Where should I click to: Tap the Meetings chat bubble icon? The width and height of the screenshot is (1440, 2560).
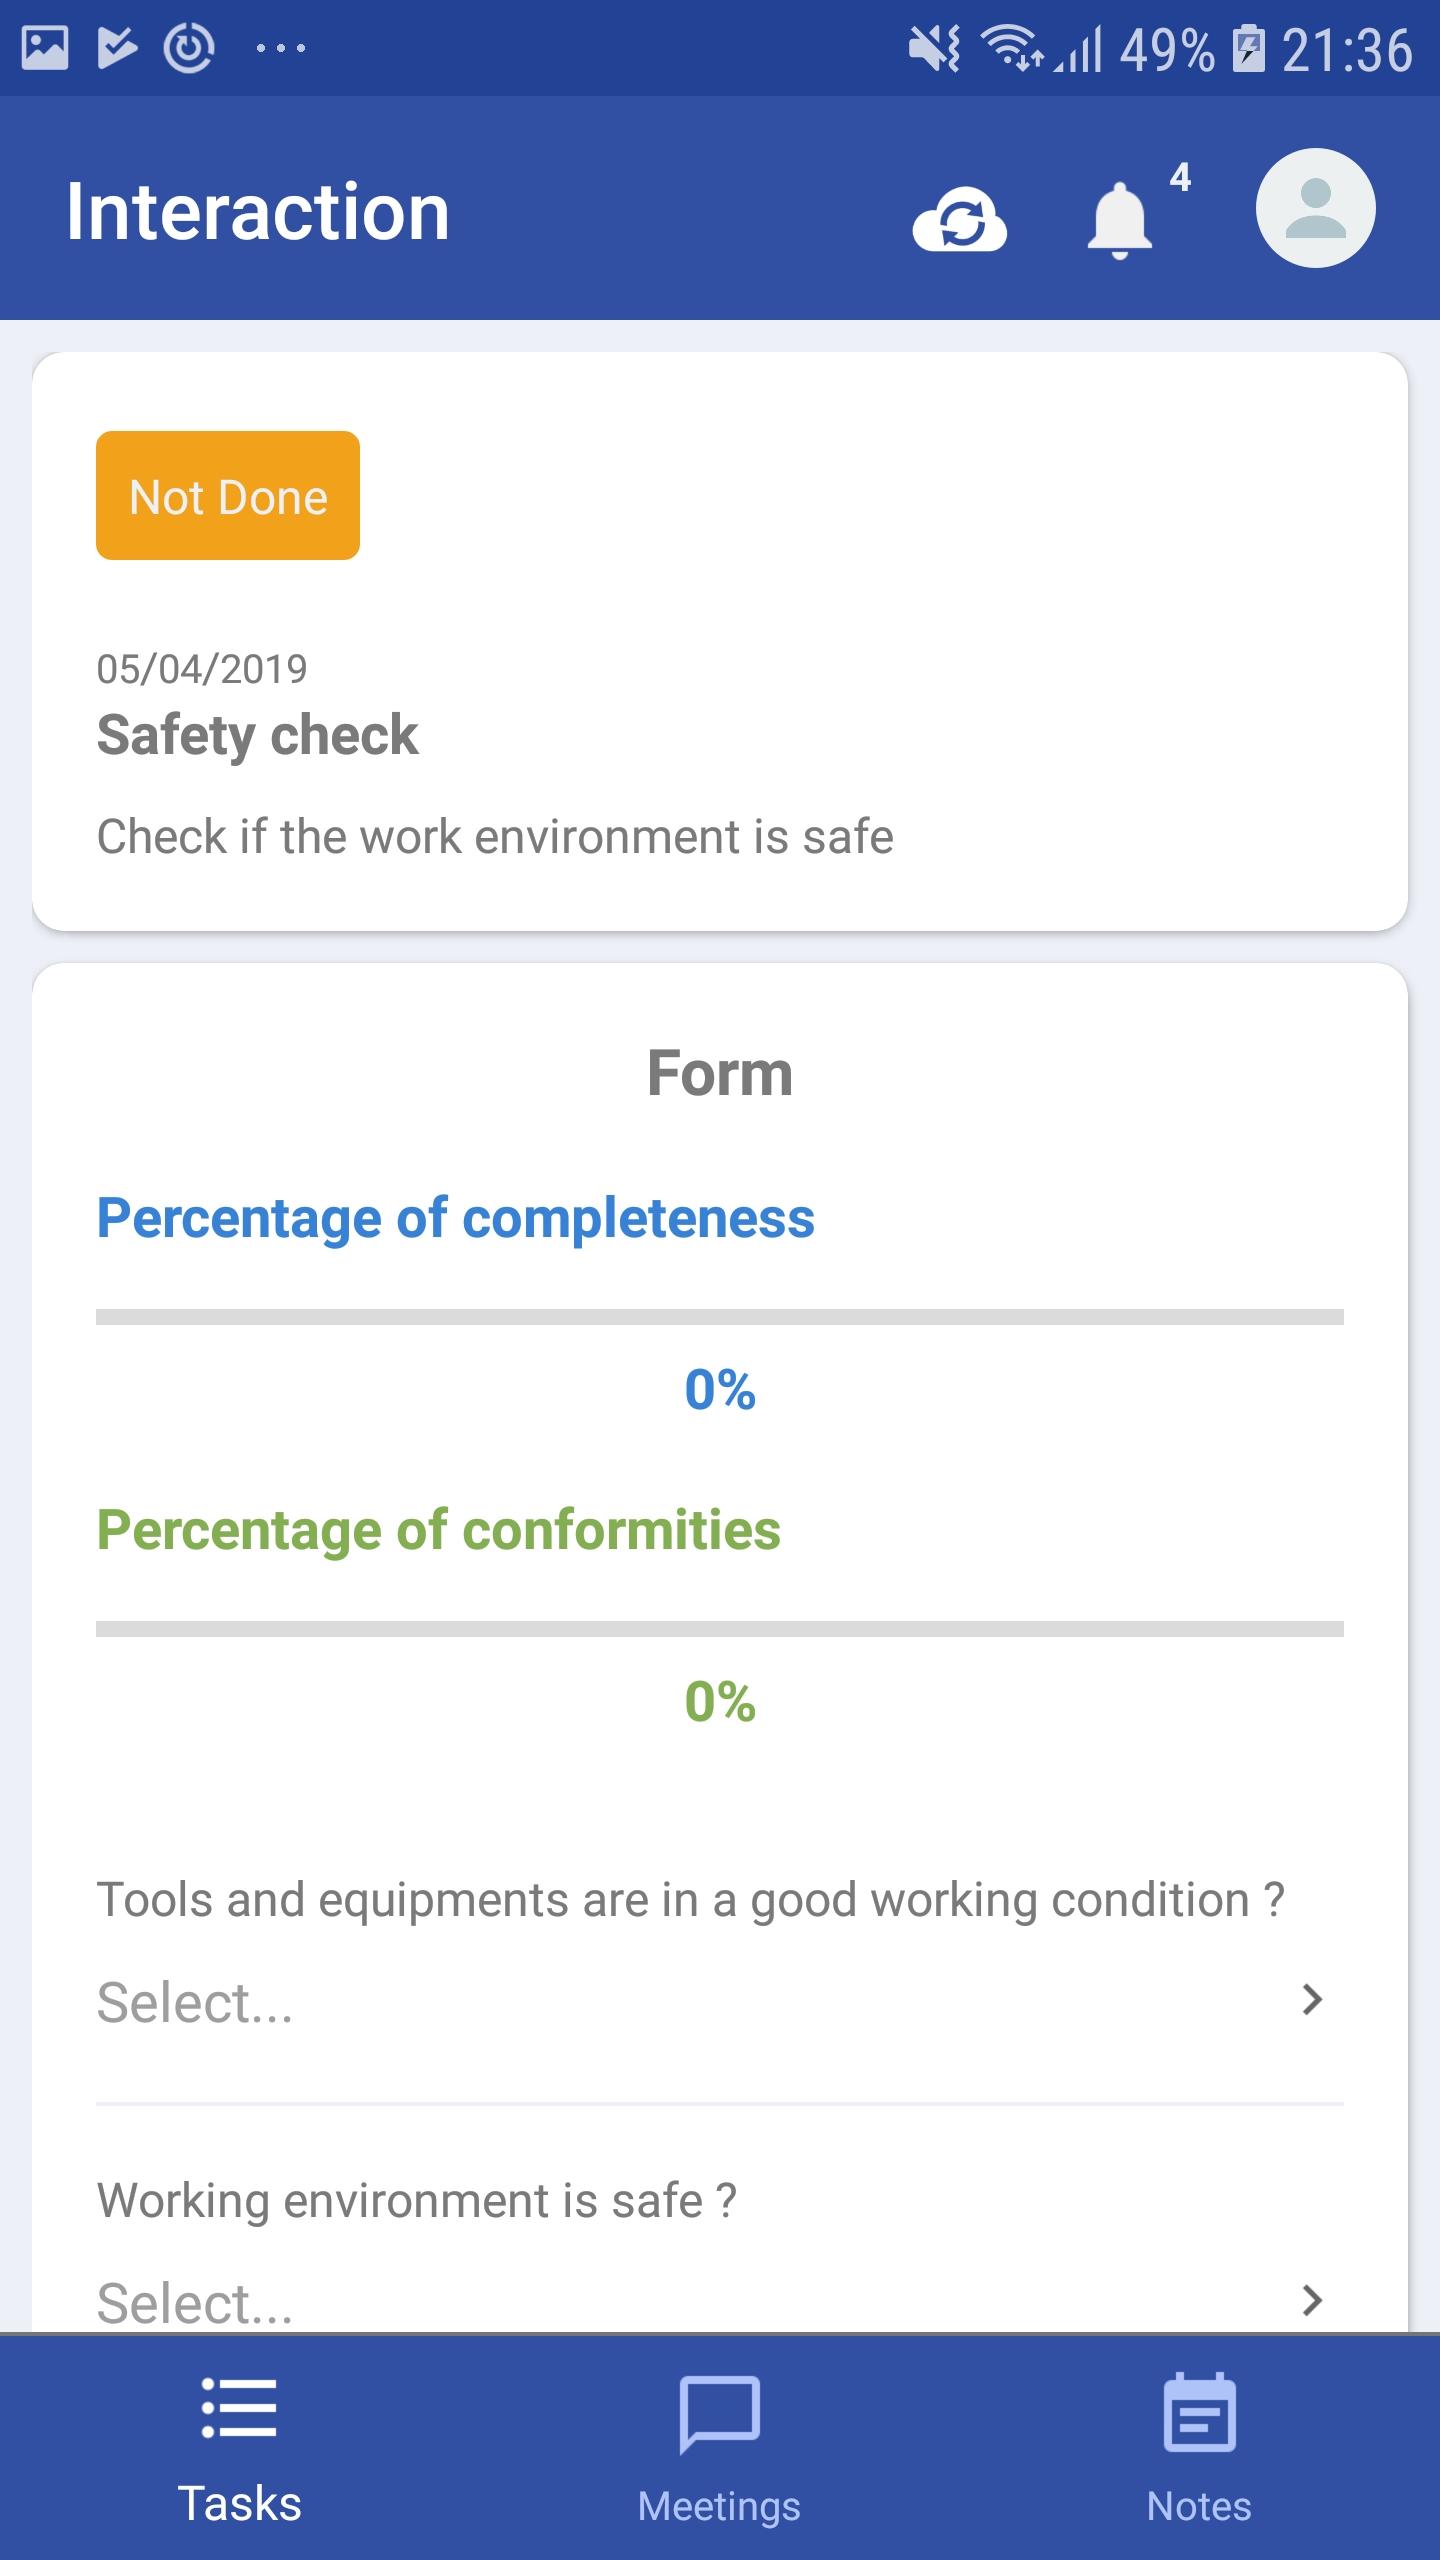pyautogui.click(x=719, y=2413)
